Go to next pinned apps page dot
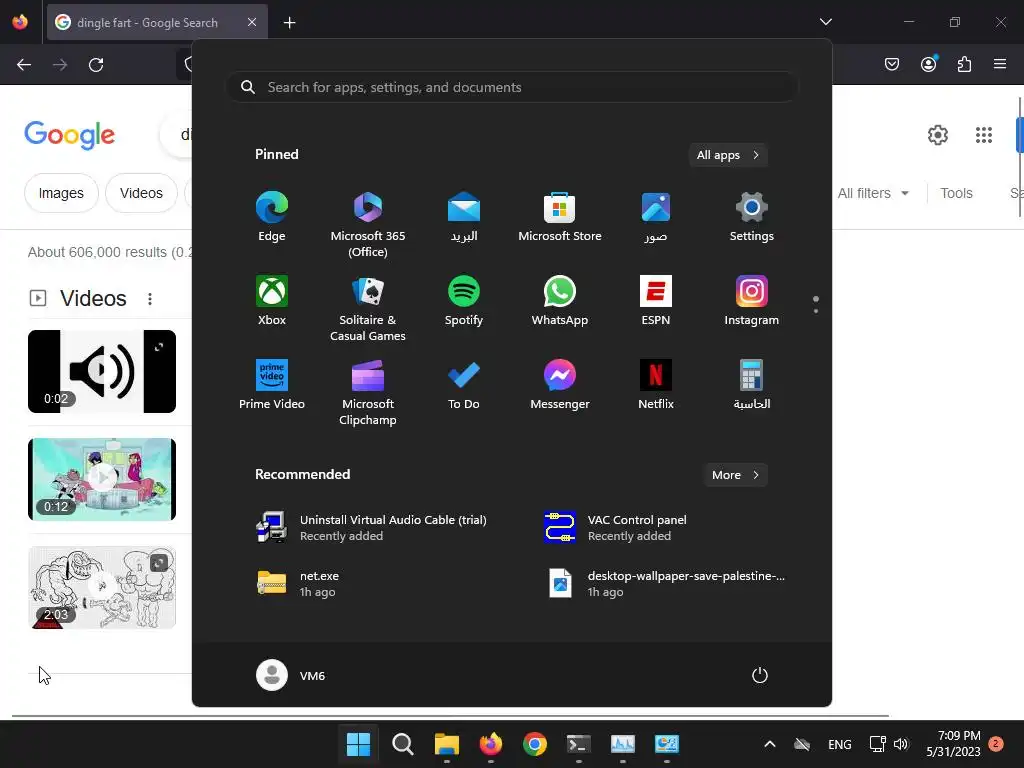 tap(816, 311)
